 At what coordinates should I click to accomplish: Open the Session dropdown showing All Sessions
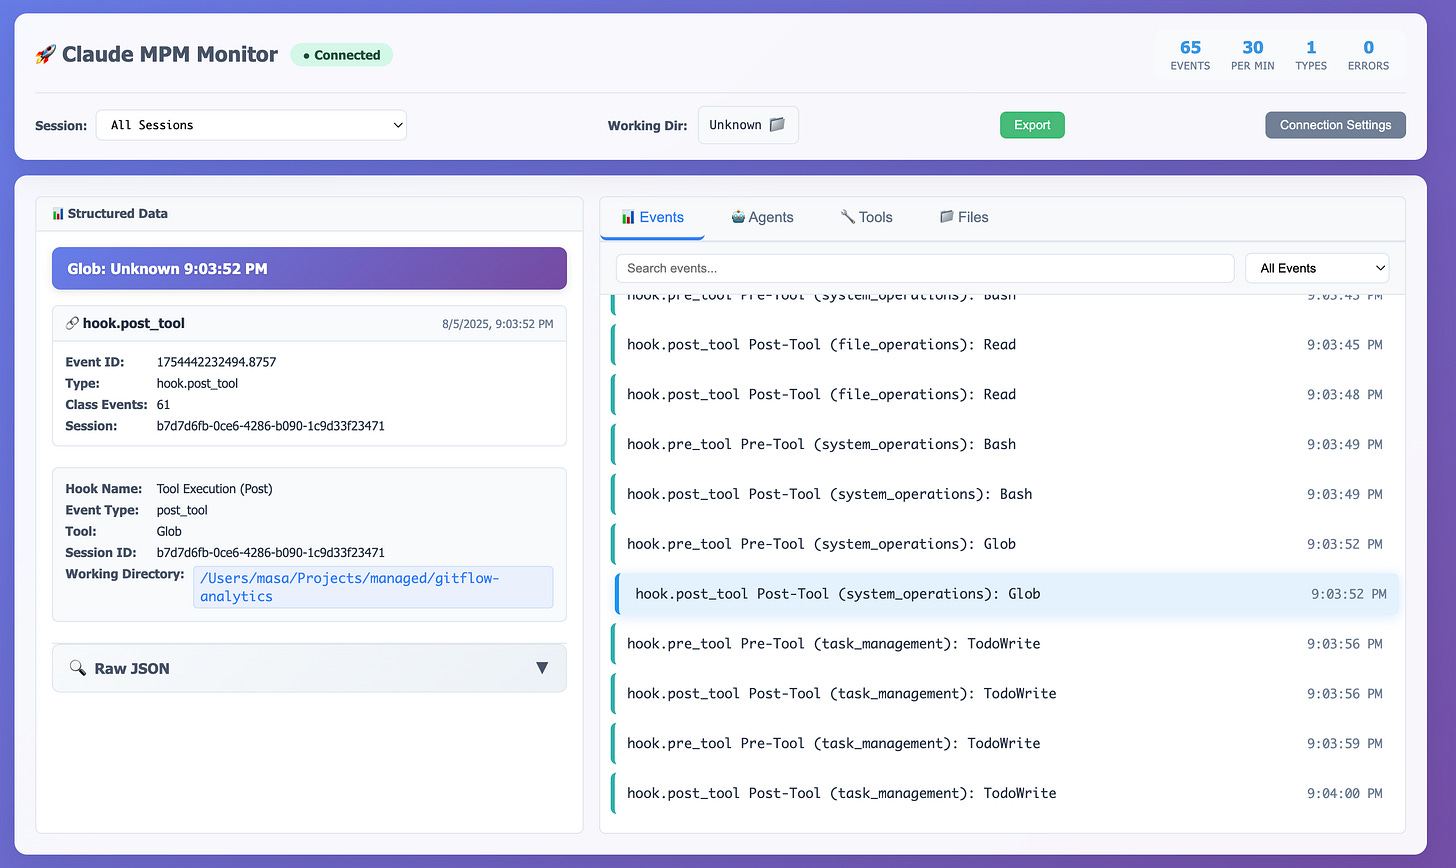pos(251,125)
